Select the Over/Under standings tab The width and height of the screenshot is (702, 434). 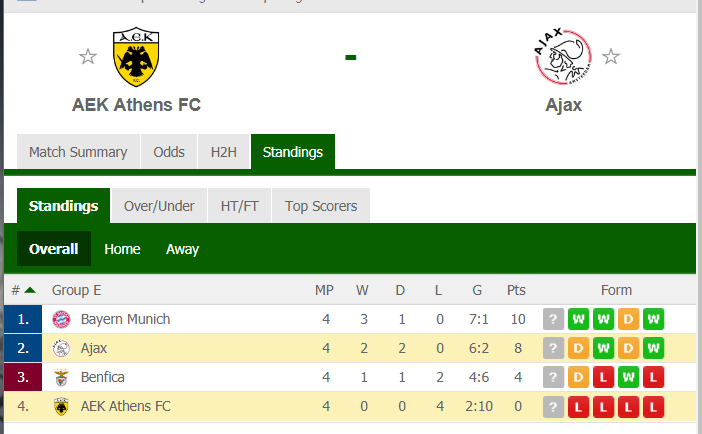159,206
